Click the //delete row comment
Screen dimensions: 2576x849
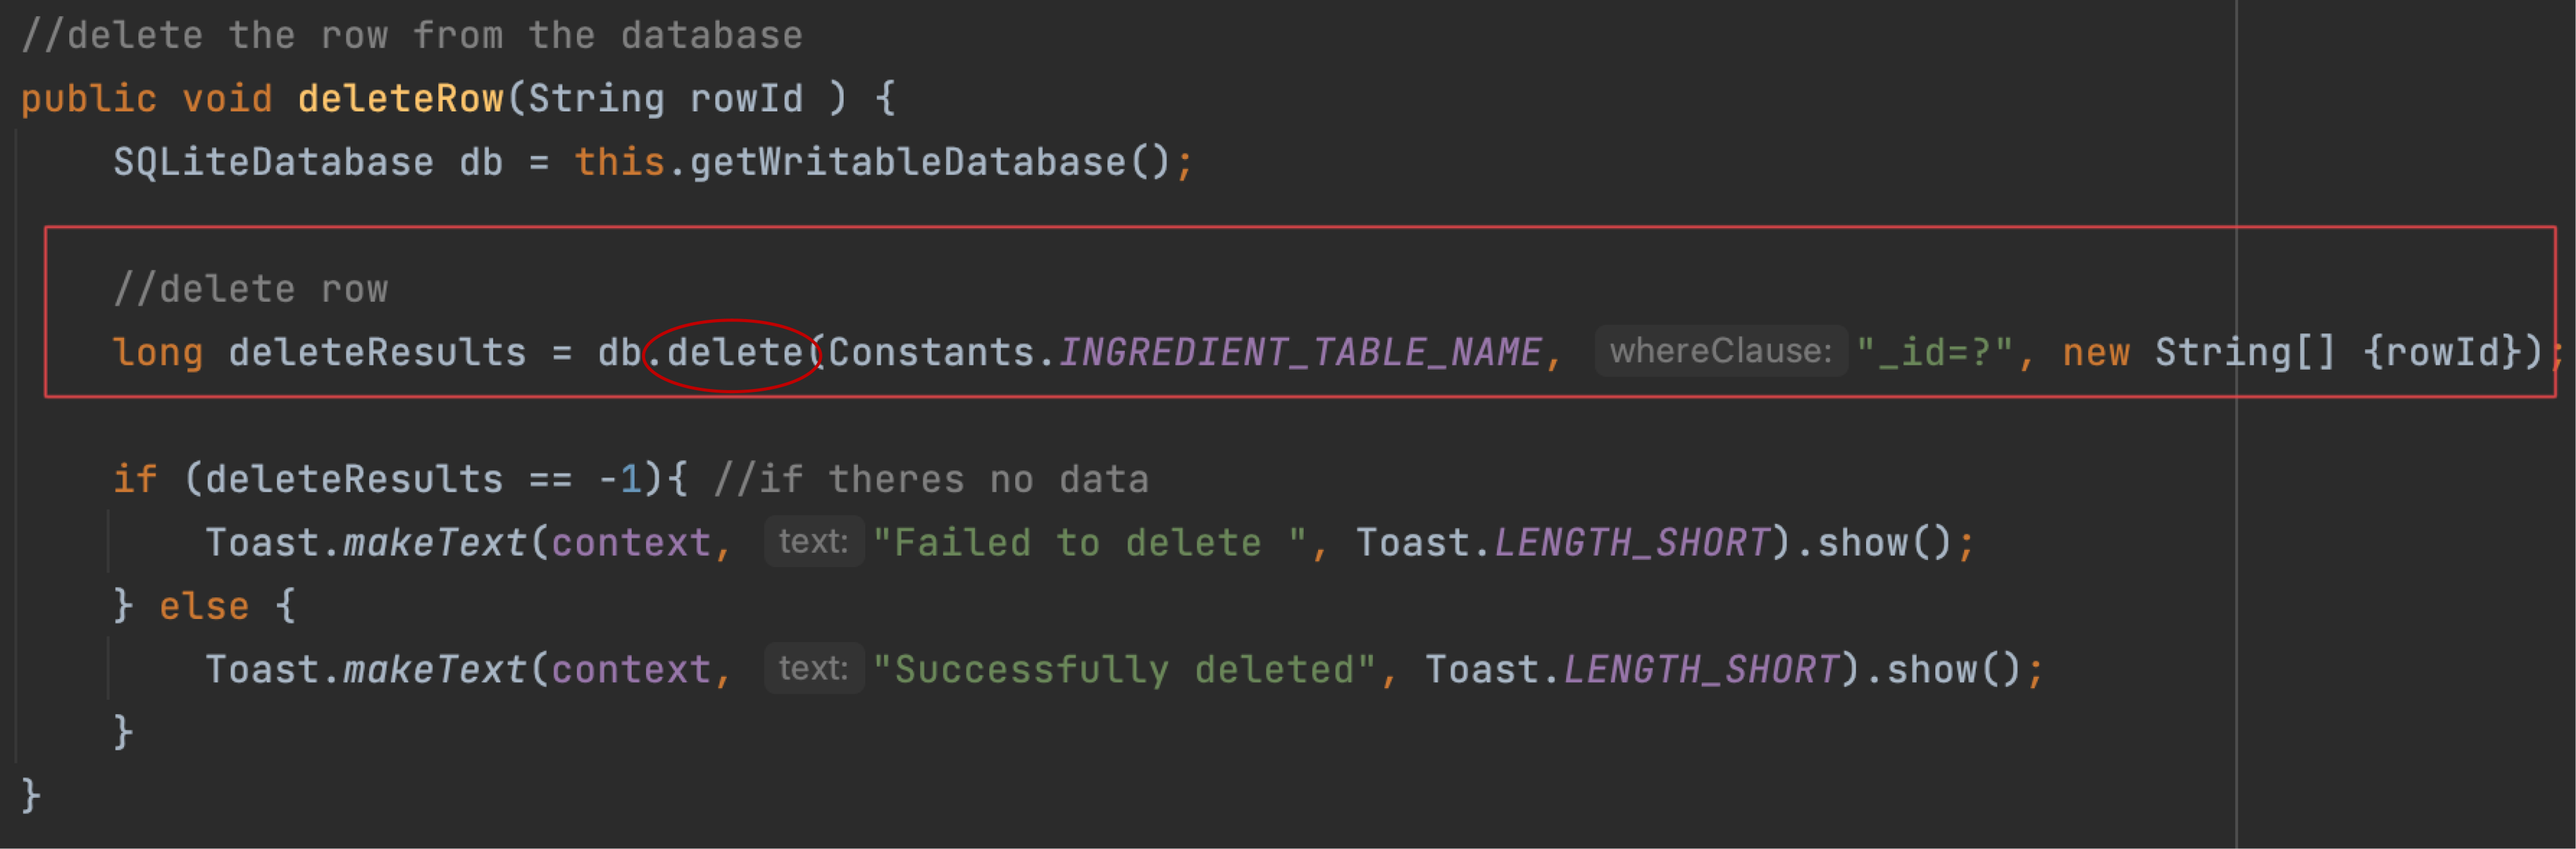(250, 289)
